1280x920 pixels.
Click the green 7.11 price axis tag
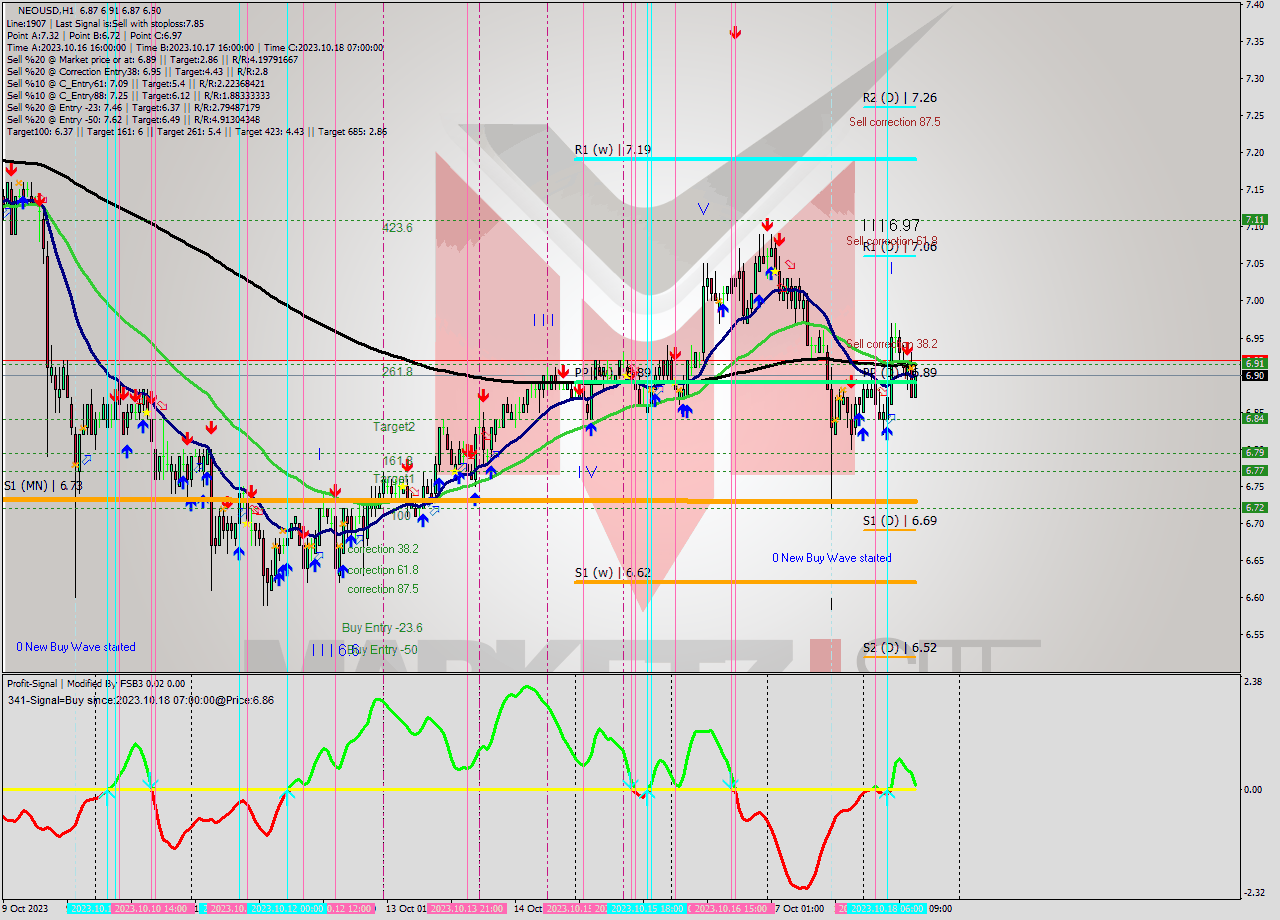tap(1254, 220)
